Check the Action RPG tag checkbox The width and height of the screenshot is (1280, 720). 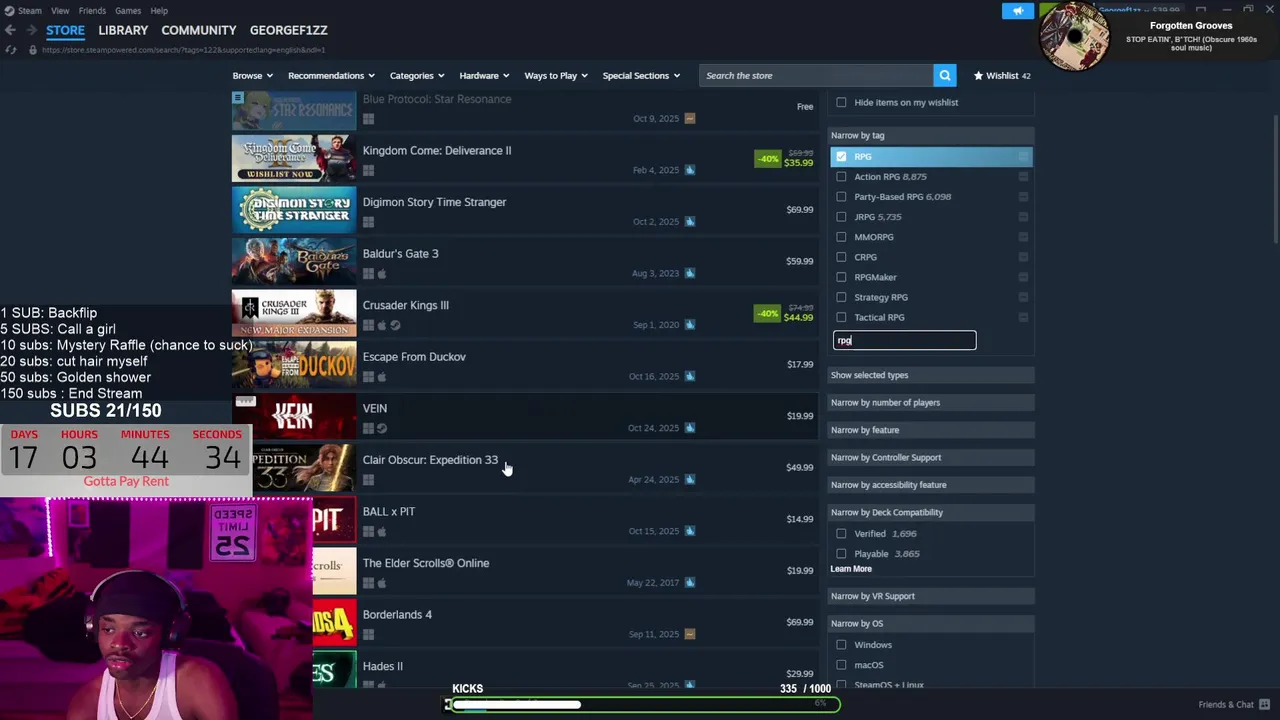(x=841, y=177)
